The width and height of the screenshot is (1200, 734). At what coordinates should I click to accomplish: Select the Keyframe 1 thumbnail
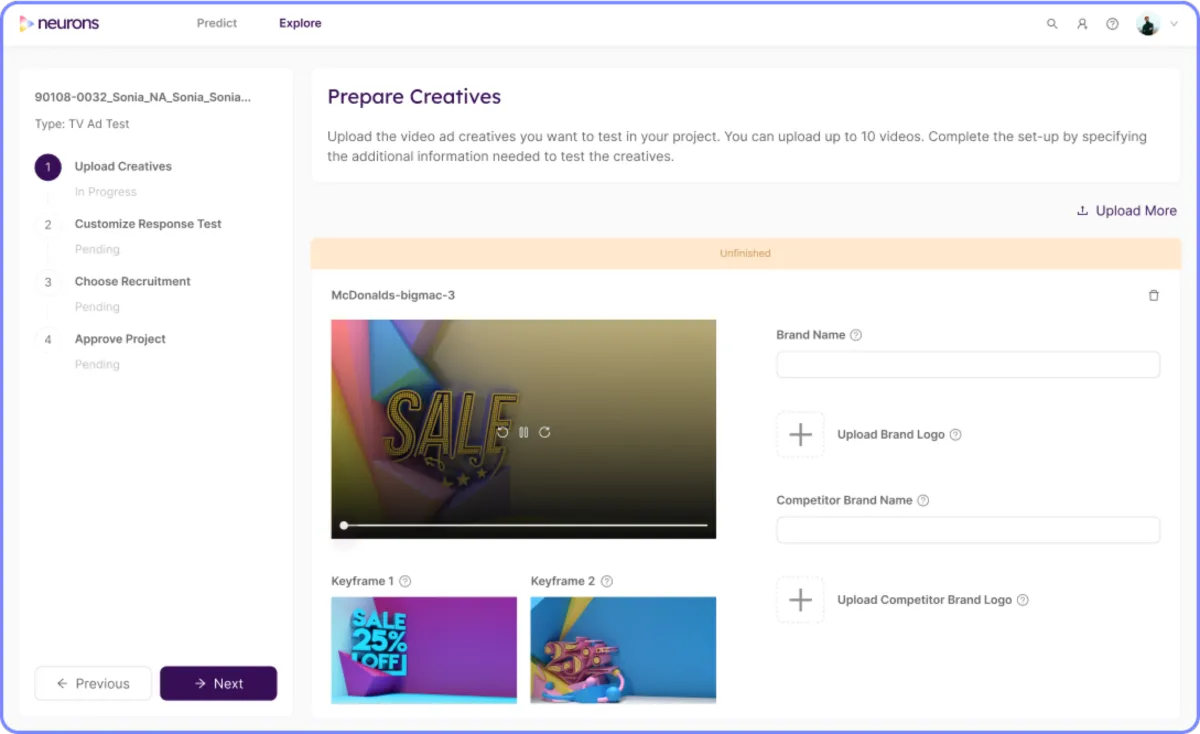424,650
